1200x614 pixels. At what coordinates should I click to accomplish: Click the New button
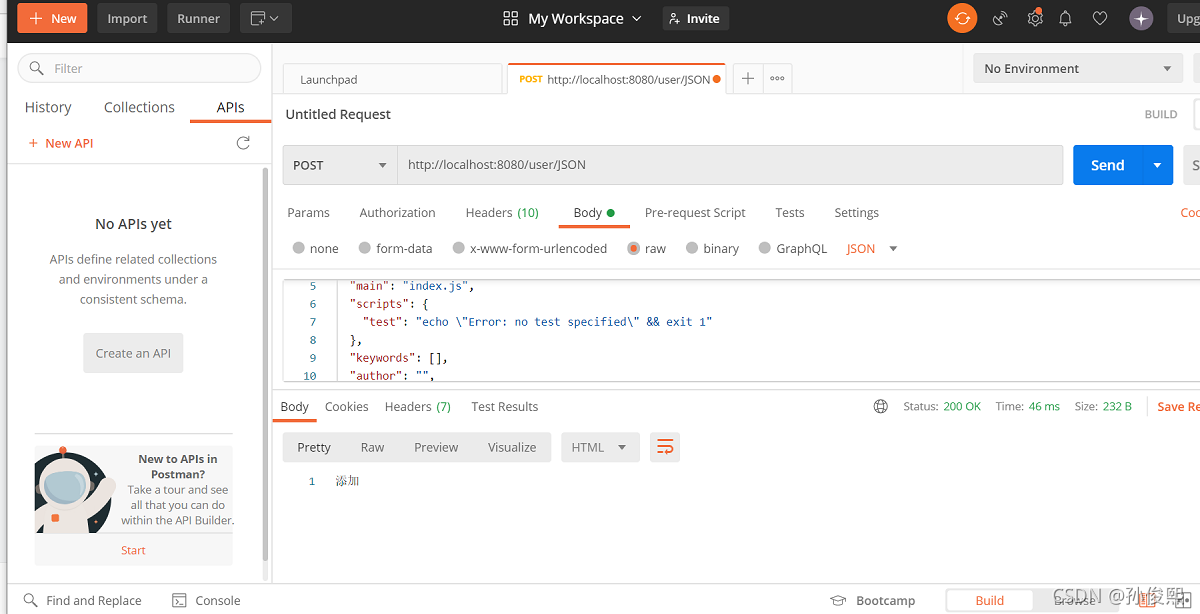click(53, 18)
